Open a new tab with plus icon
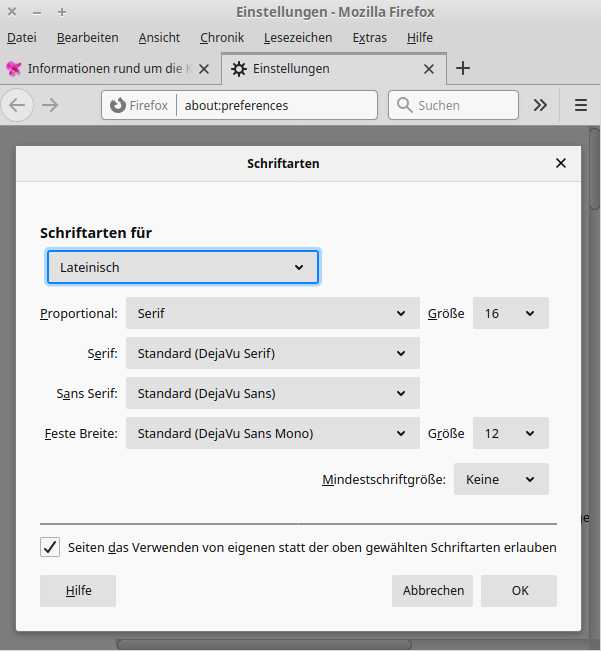Viewport: 601px width, 651px height. coord(462,69)
